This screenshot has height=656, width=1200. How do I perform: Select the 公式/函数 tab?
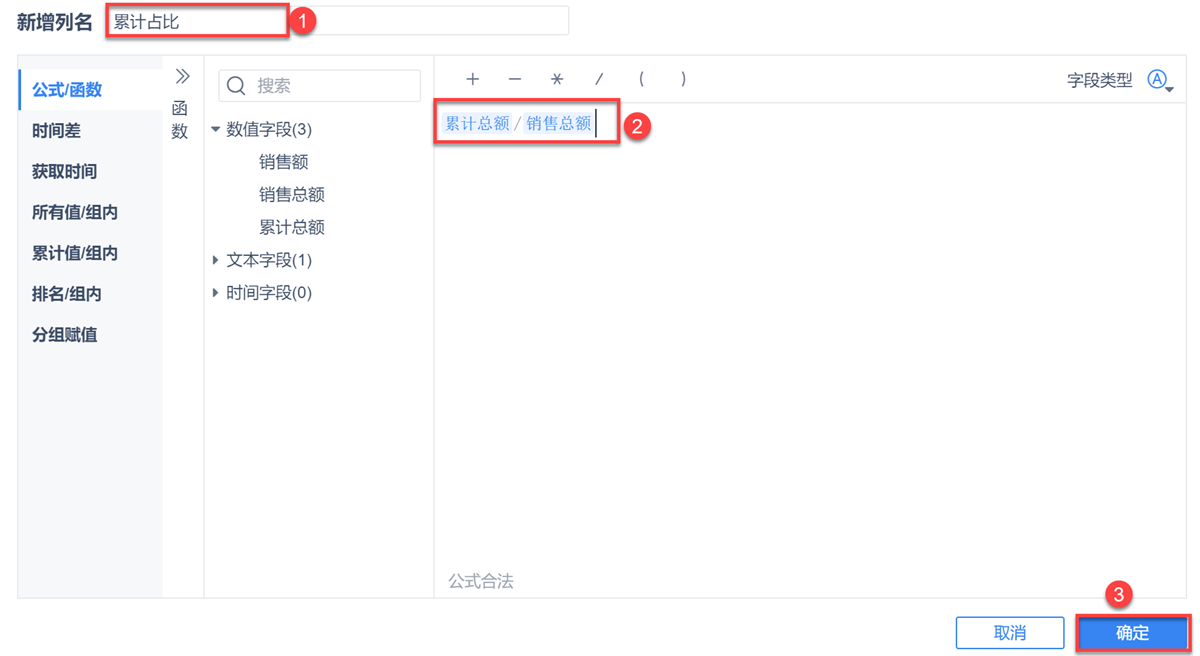pyautogui.click(x=91, y=90)
